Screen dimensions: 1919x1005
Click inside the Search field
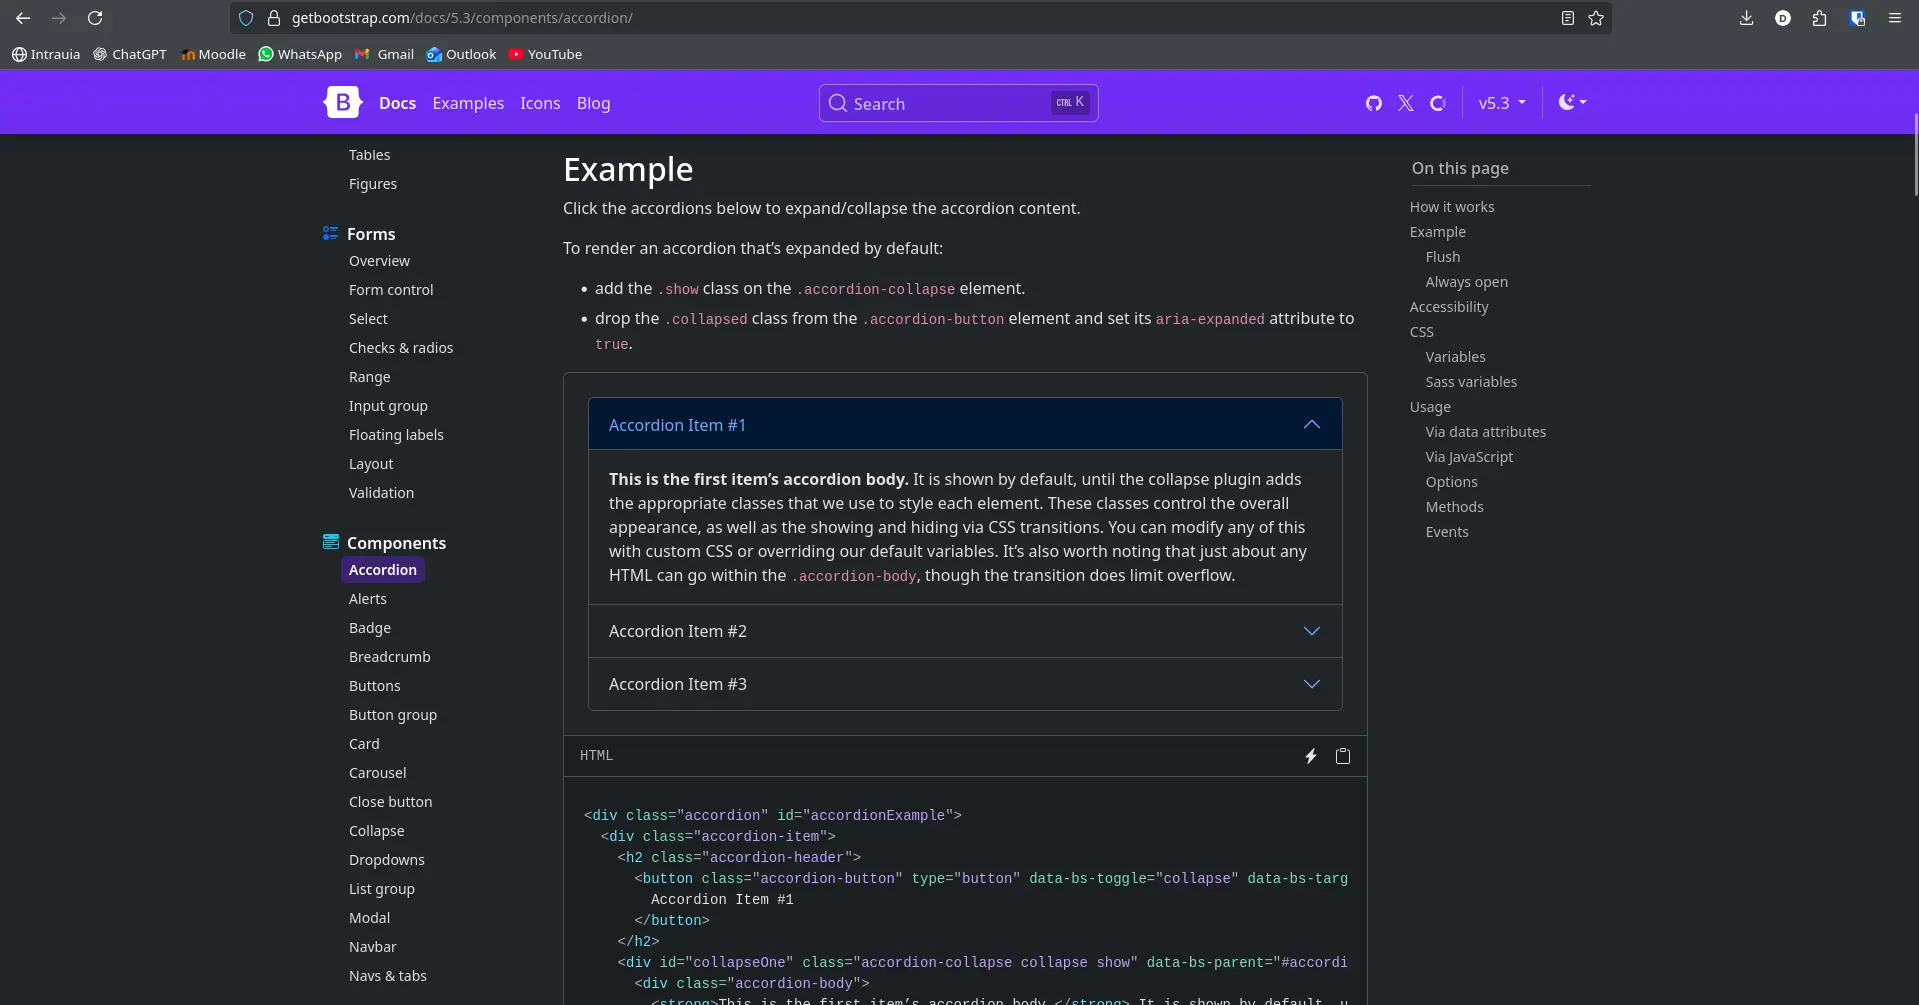[x=940, y=103]
